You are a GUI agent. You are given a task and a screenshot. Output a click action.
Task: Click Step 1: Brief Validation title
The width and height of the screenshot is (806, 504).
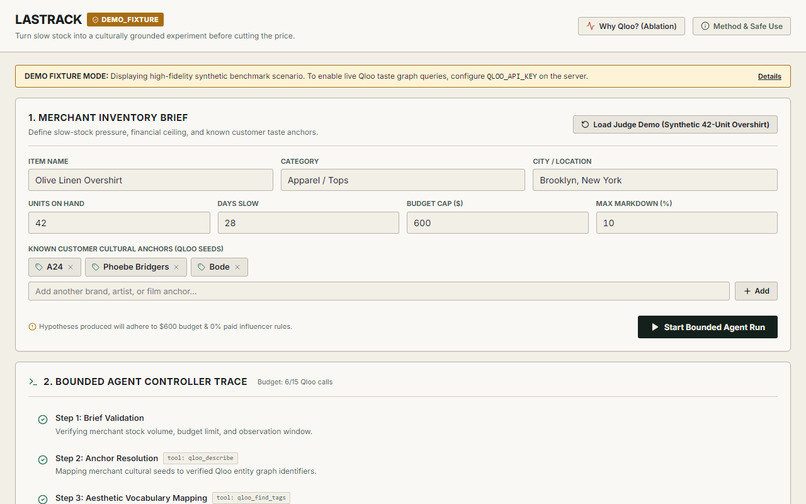[x=100, y=418]
